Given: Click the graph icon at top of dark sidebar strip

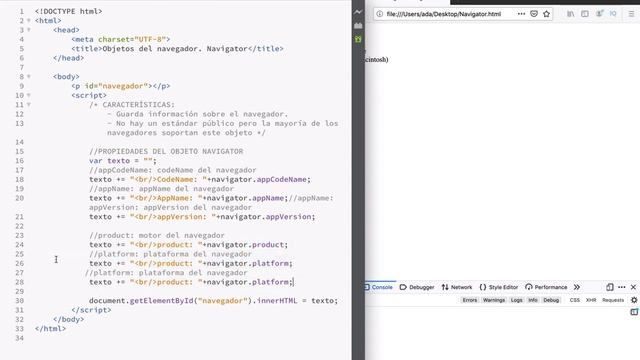Looking at the screenshot, I should tap(358, 12).
